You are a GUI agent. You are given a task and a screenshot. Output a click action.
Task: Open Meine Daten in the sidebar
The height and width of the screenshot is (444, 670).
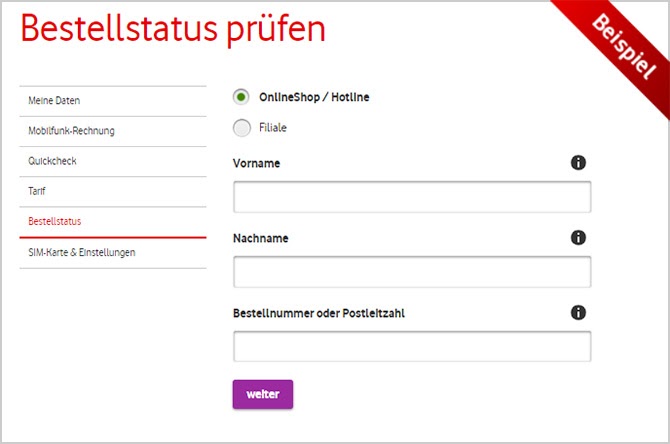113,101
